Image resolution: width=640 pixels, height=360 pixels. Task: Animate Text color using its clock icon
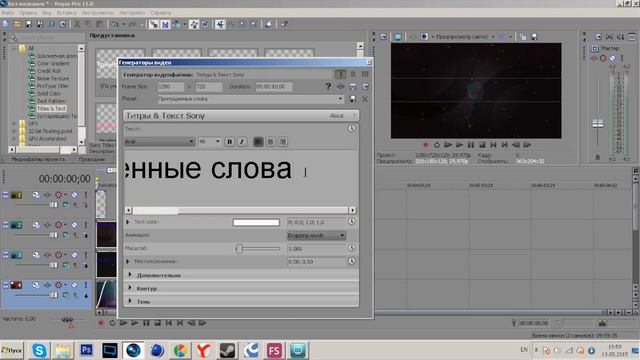pos(351,222)
